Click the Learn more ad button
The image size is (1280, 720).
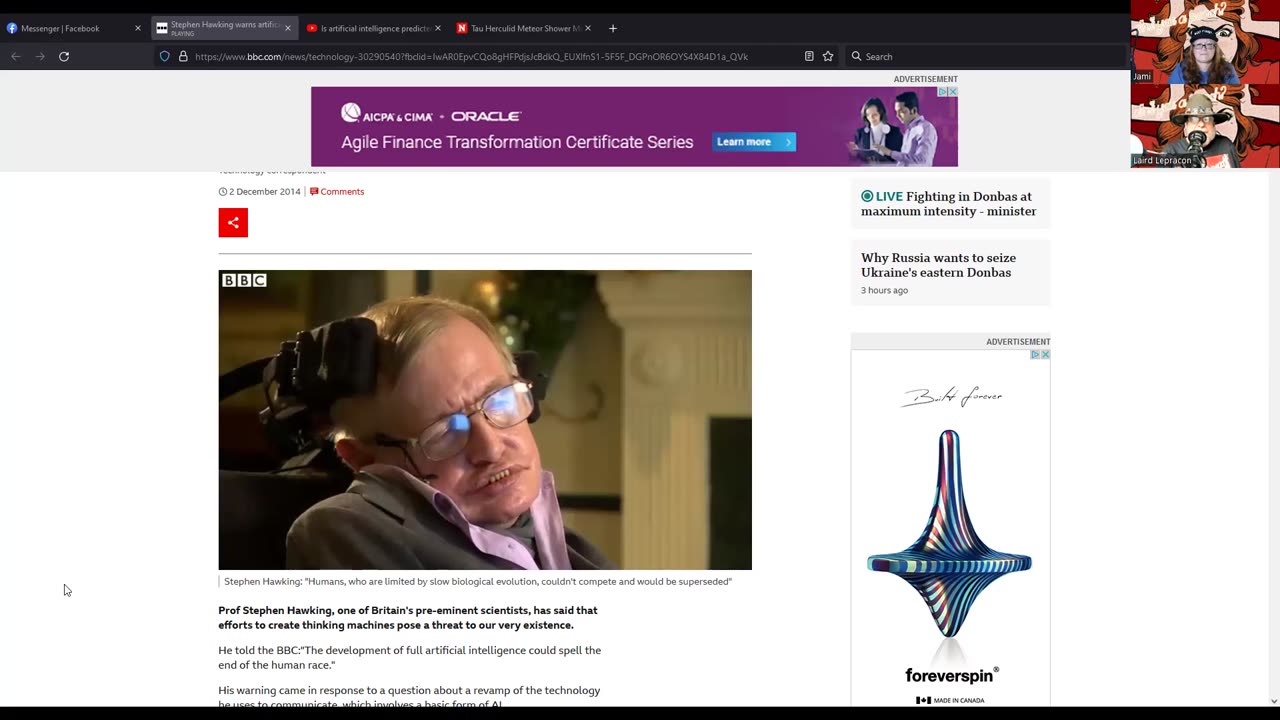tap(754, 142)
